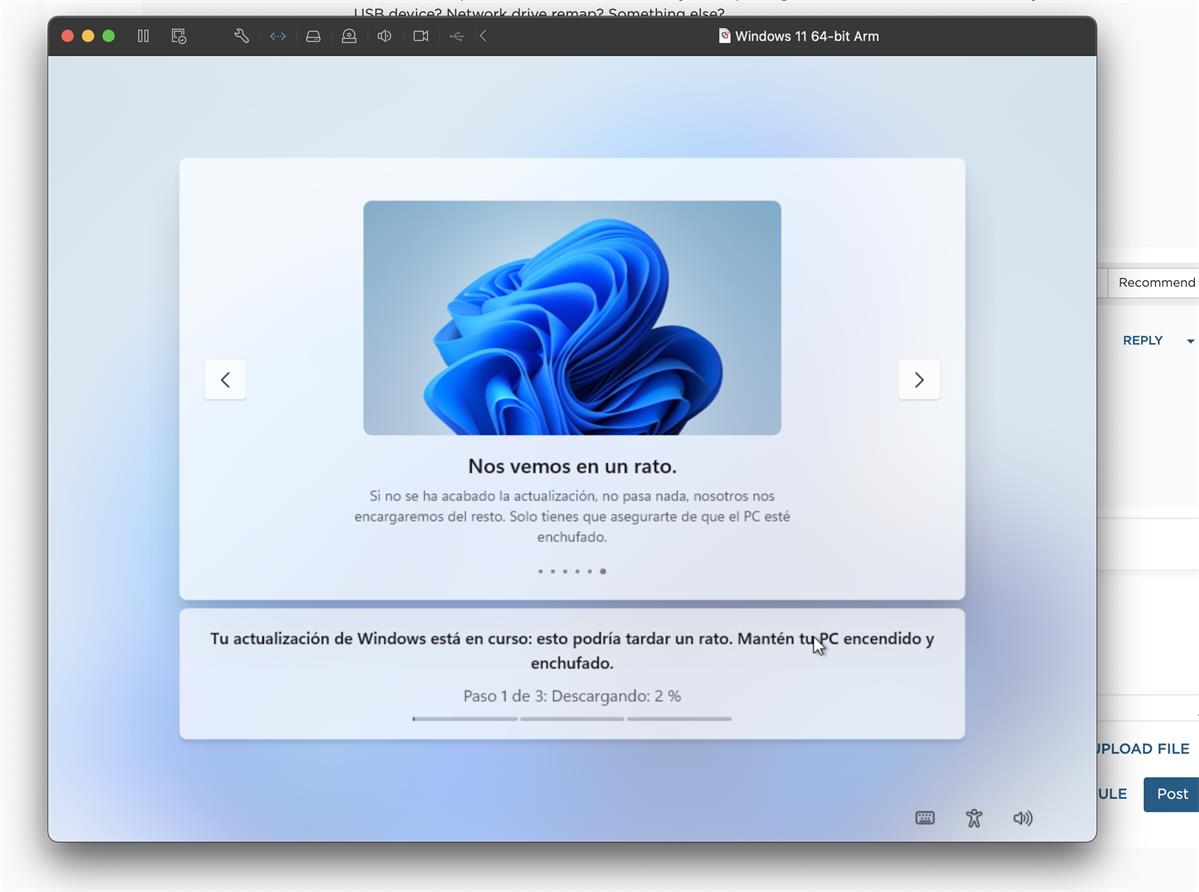Click the download progress bar
The image size is (1199, 892).
click(572, 718)
